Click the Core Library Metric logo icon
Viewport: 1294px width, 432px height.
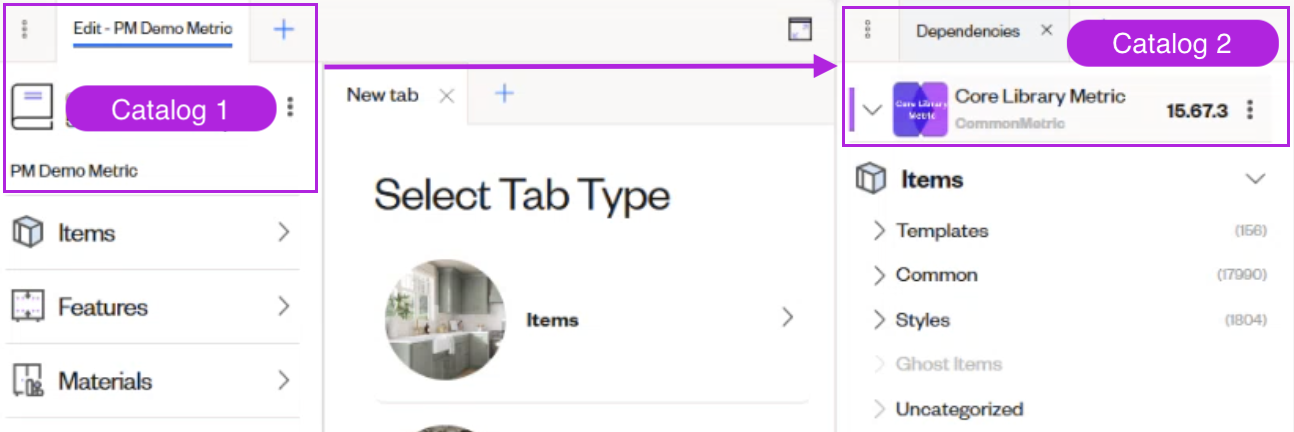[919, 109]
